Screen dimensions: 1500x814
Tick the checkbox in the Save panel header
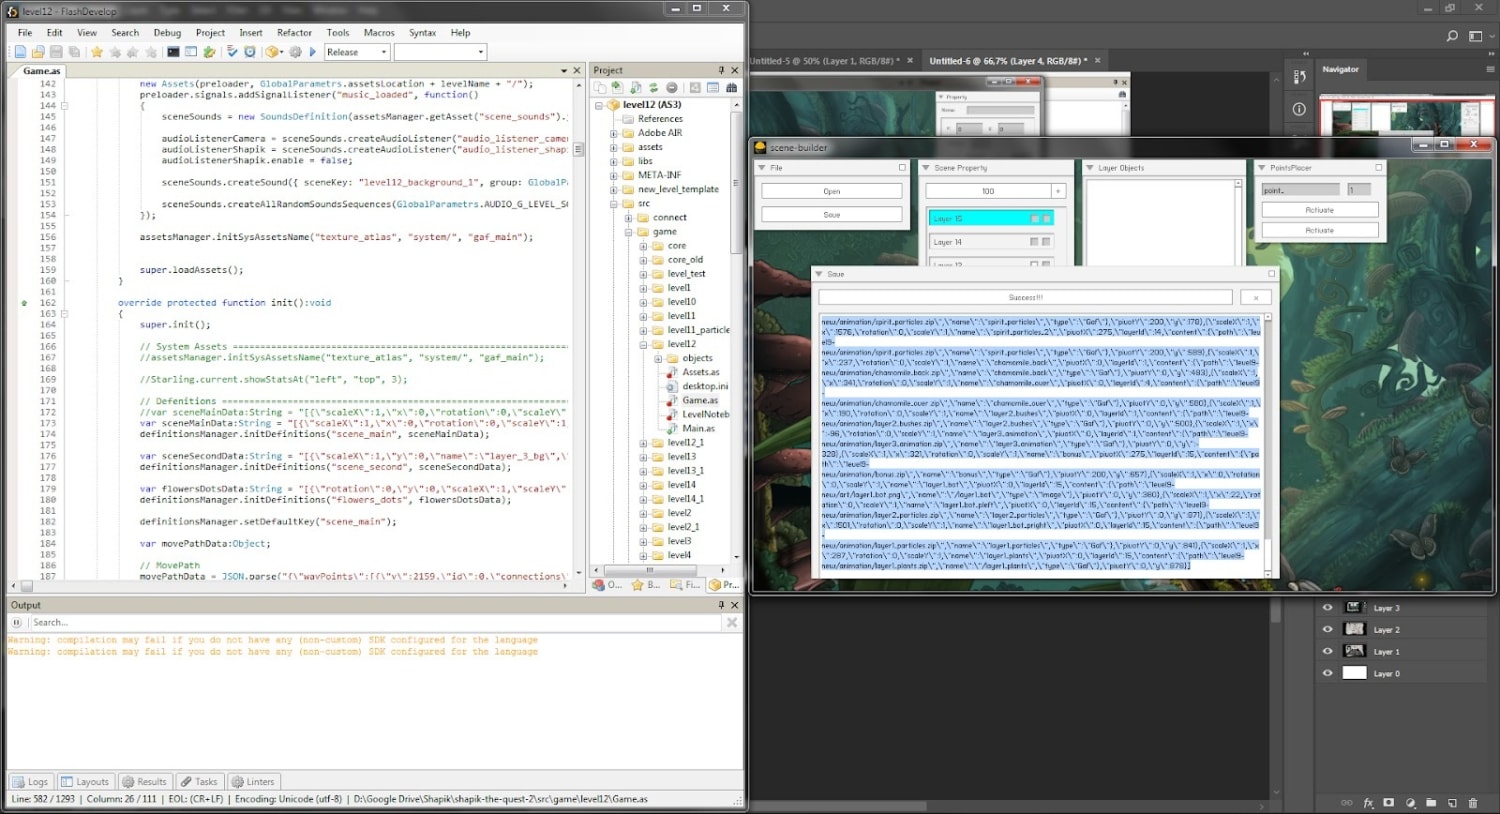[1272, 273]
